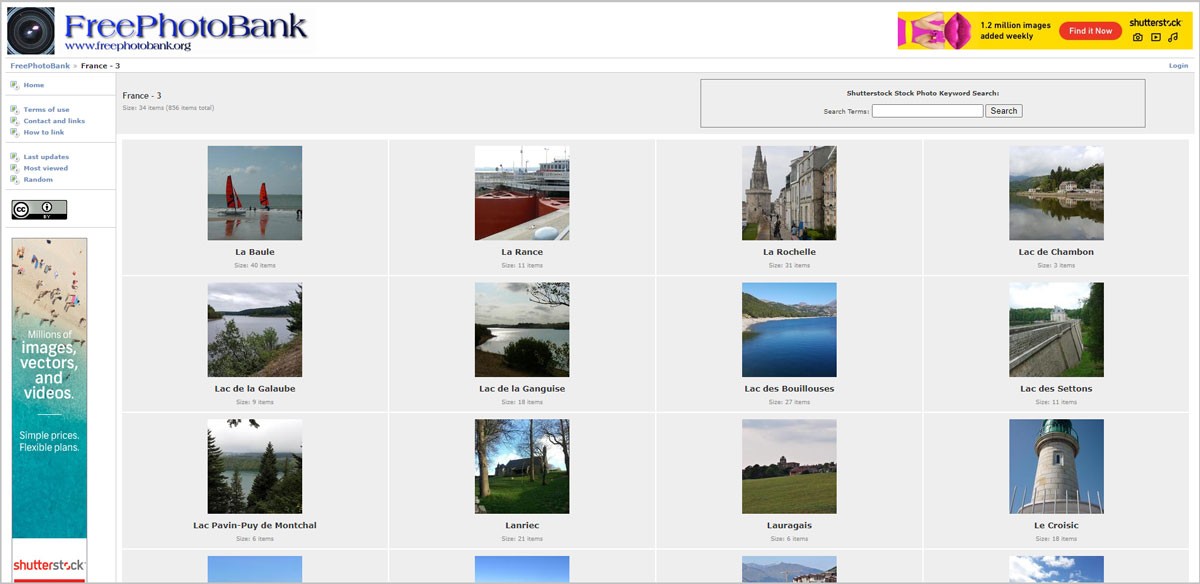Click the Find it Now banner button
Viewport: 1200px width, 584px height.
[x=1090, y=31]
